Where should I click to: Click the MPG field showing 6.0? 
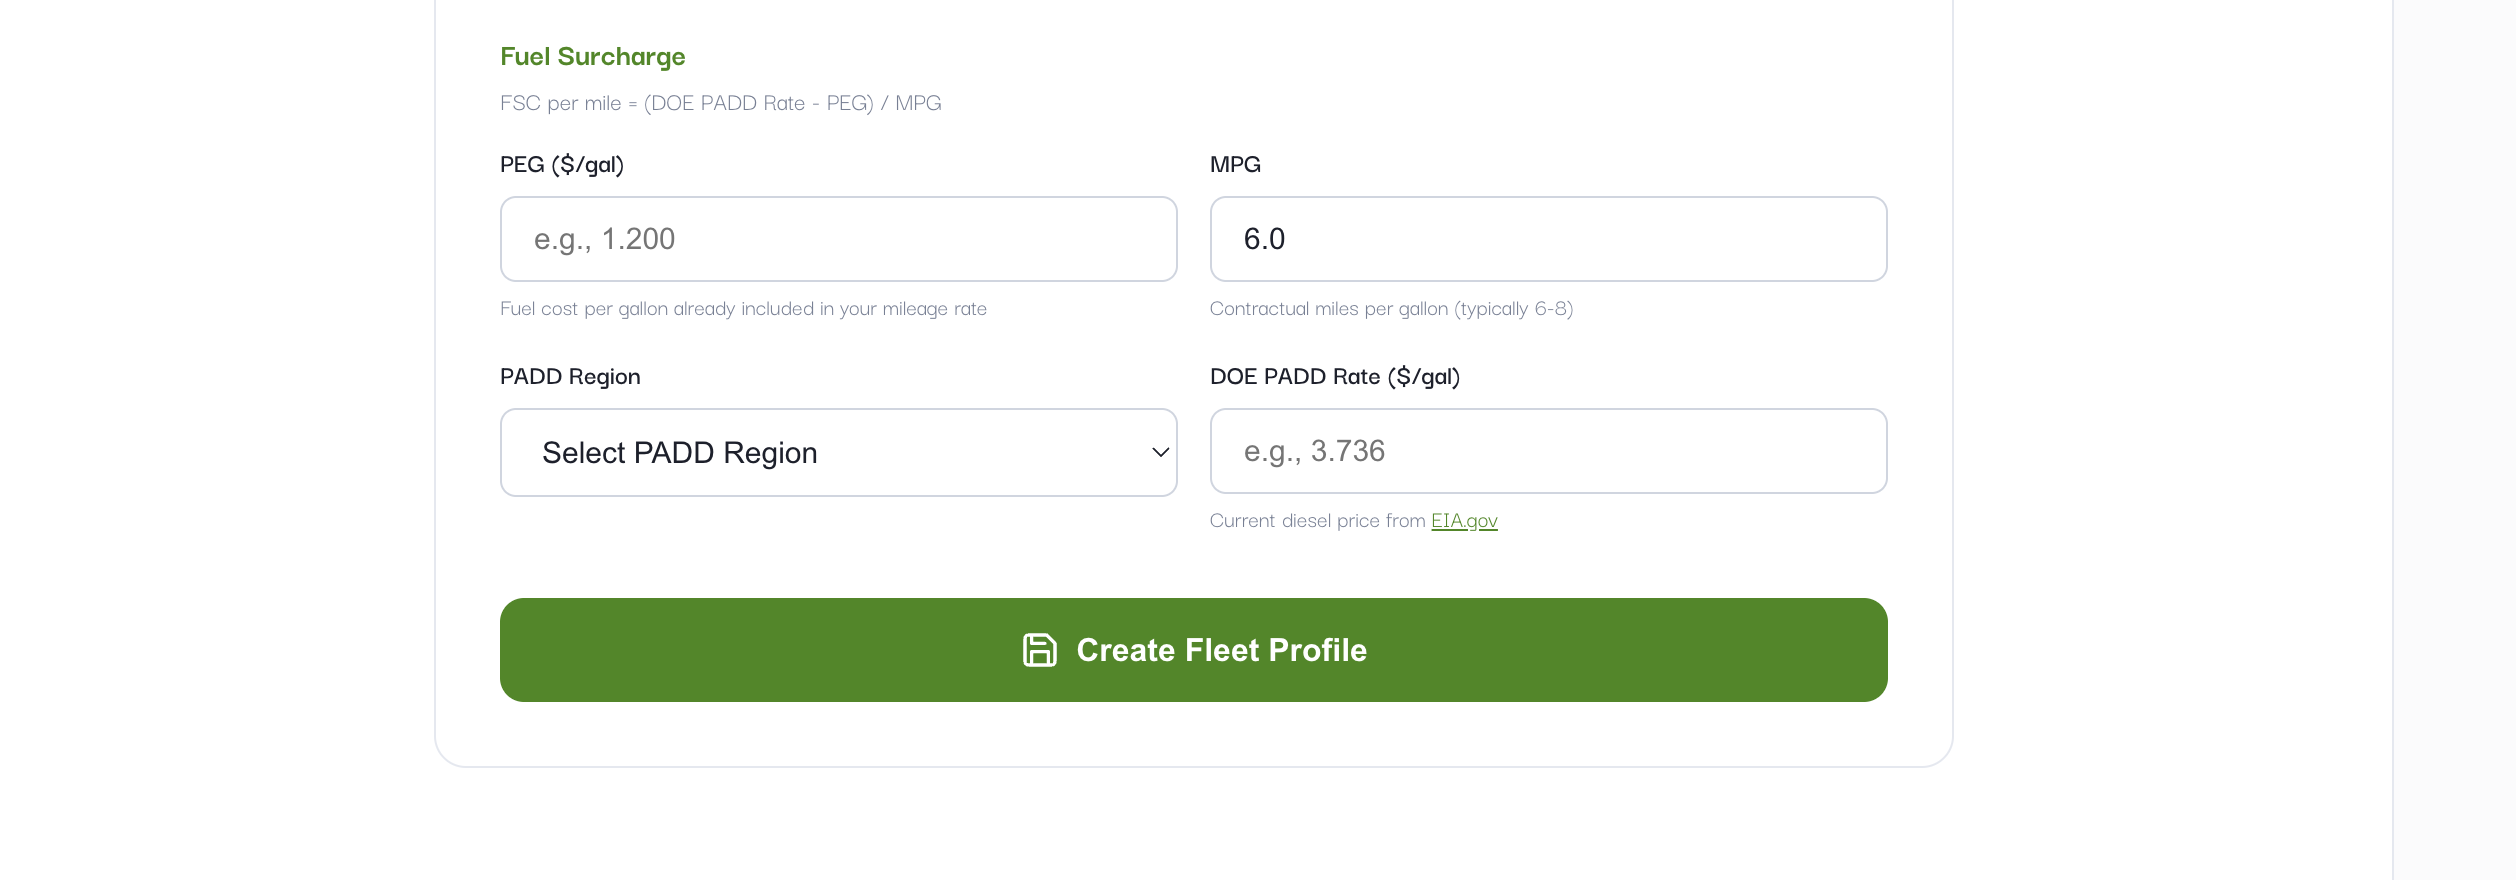(x=1548, y=239)
